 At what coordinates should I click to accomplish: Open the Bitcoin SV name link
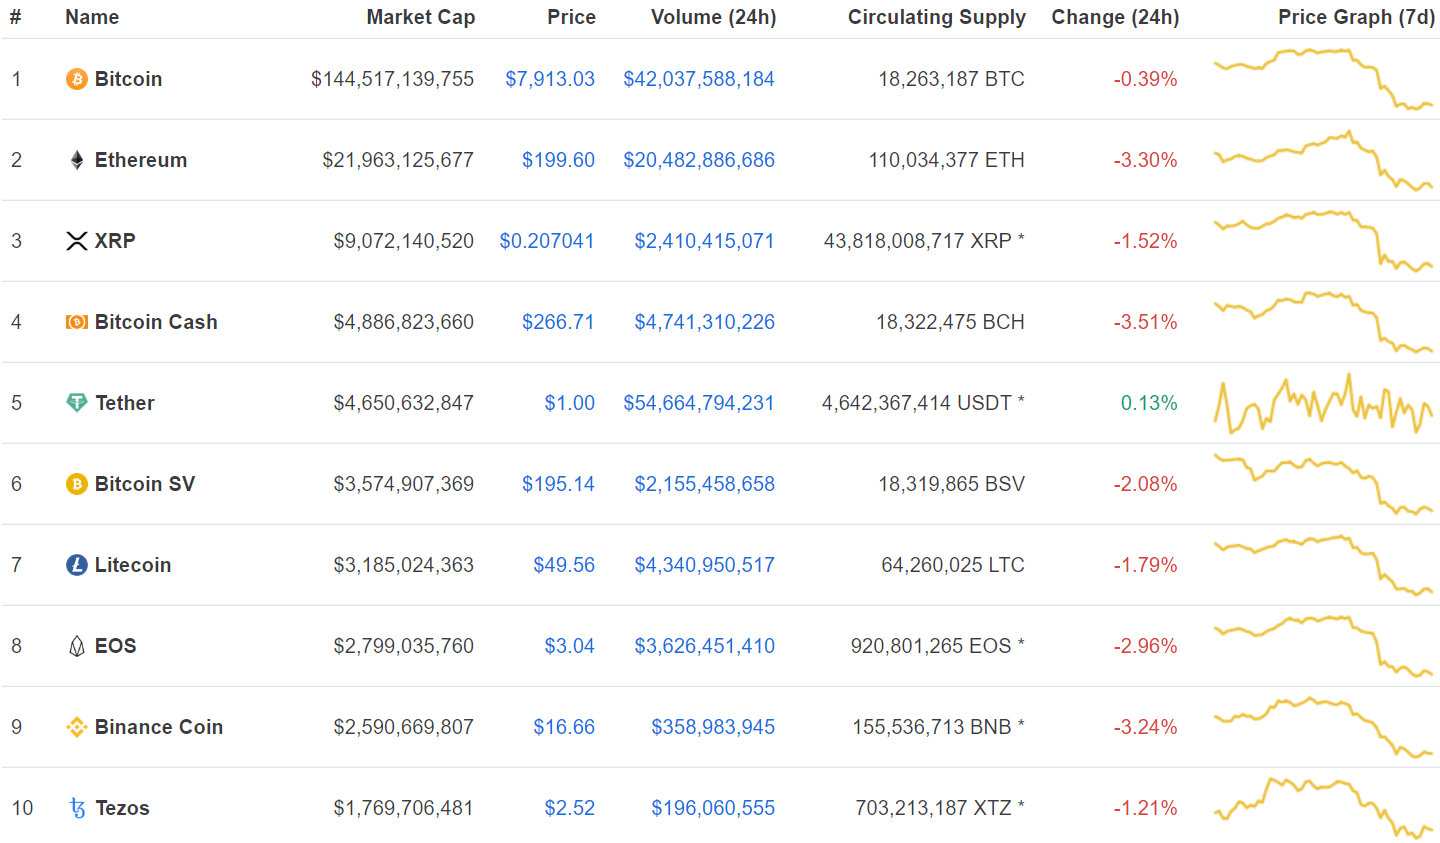click(145, 484)
